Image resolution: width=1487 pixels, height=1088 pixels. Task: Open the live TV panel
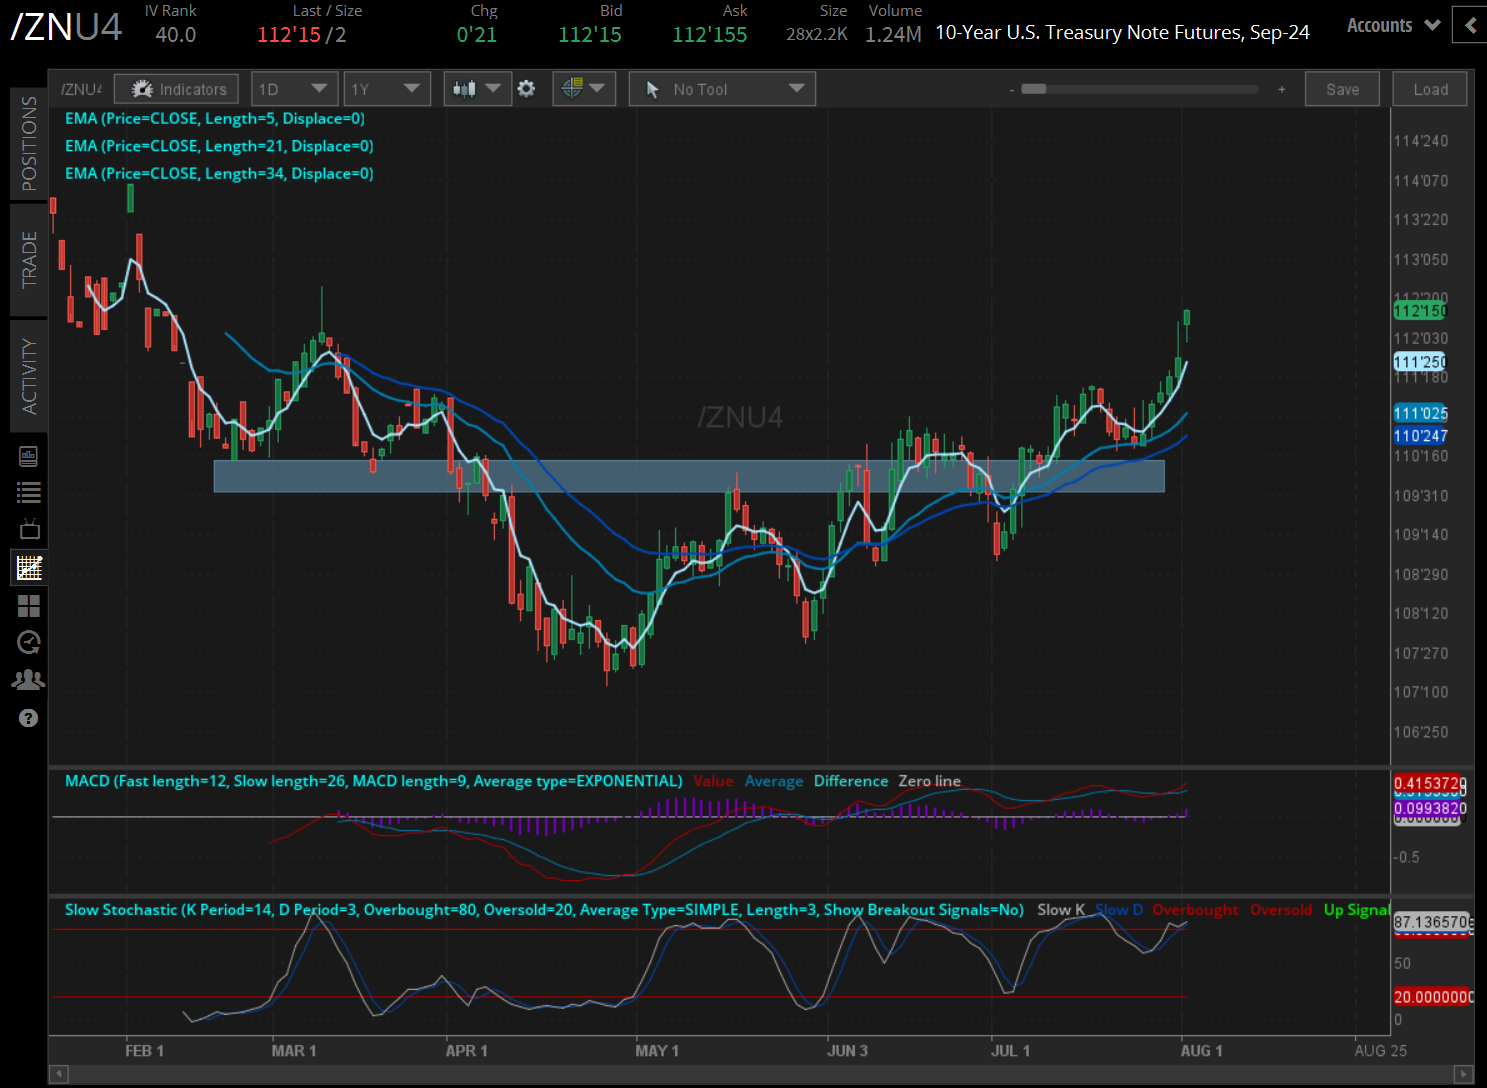28,528
